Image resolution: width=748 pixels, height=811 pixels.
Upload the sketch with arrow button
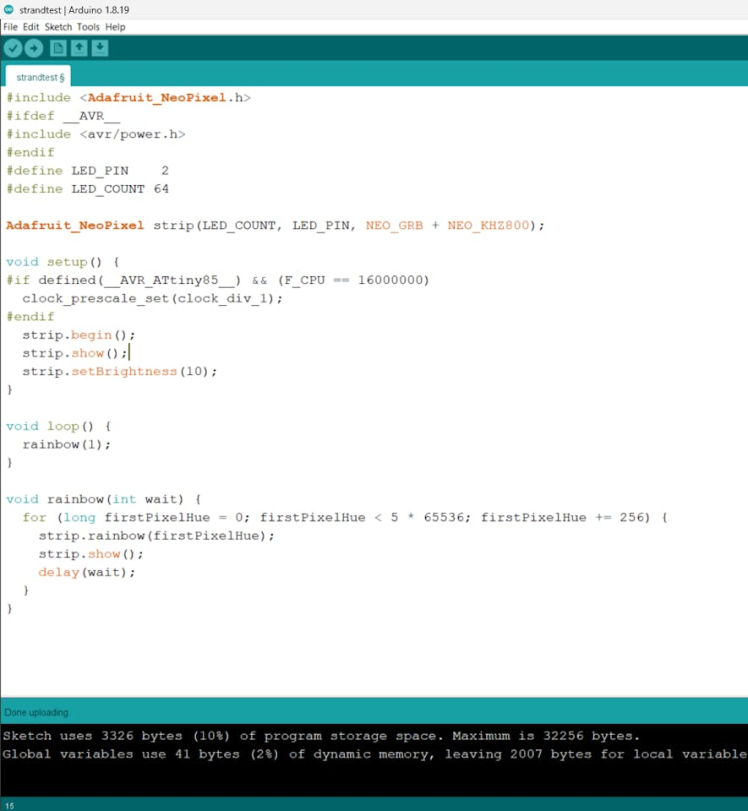pyautogui.click(x=34, y=48)
